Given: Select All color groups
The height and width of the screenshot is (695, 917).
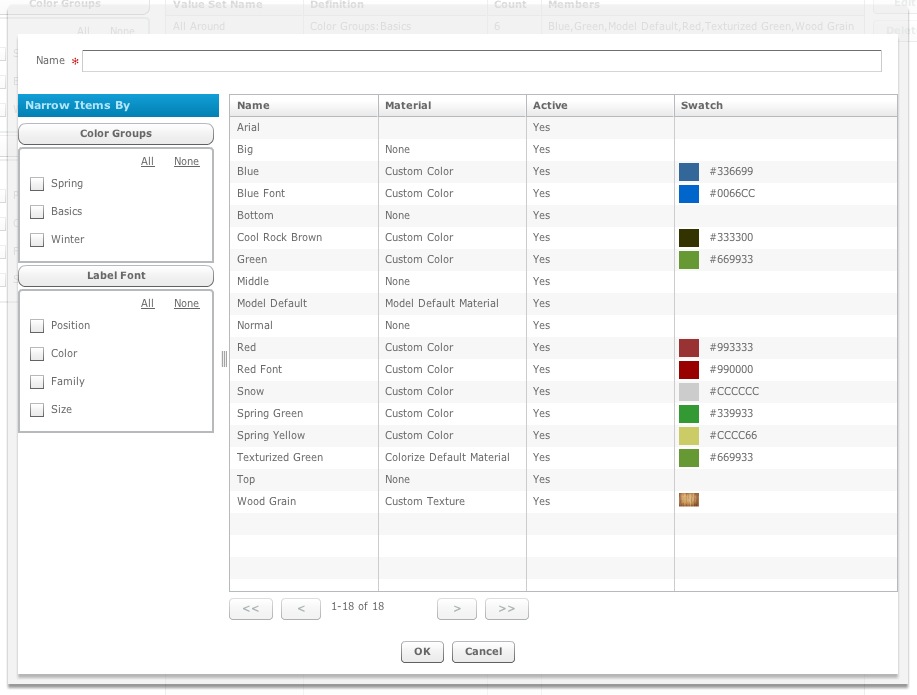Looking at the screenshot, I should pyautogui.click(x=146, y=161).
